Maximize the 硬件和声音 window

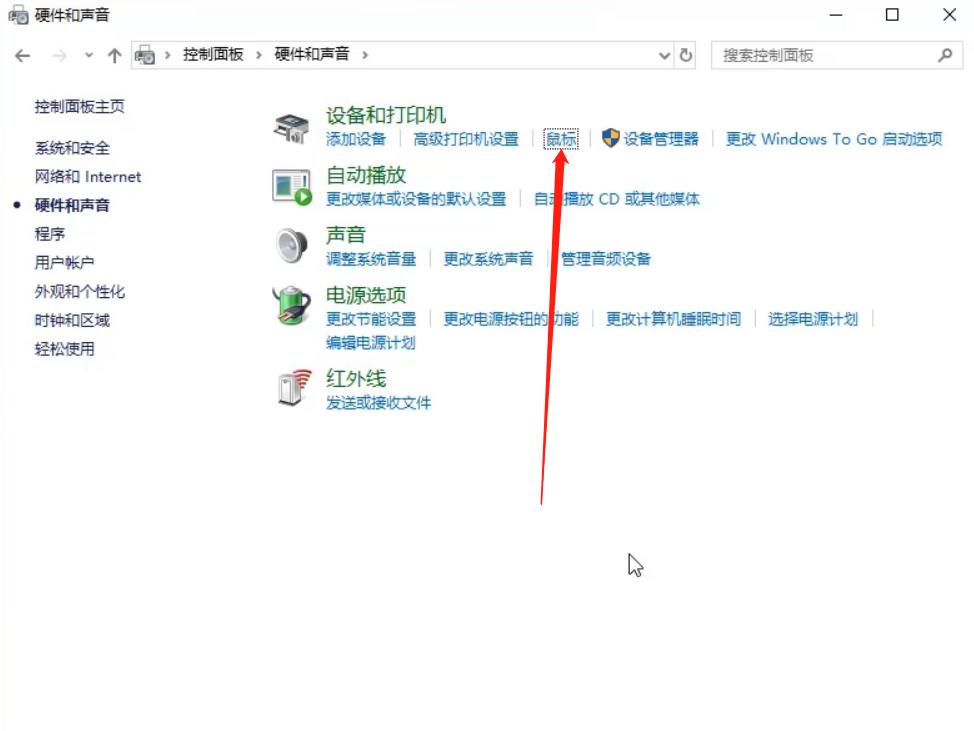(x=892, y=15)
